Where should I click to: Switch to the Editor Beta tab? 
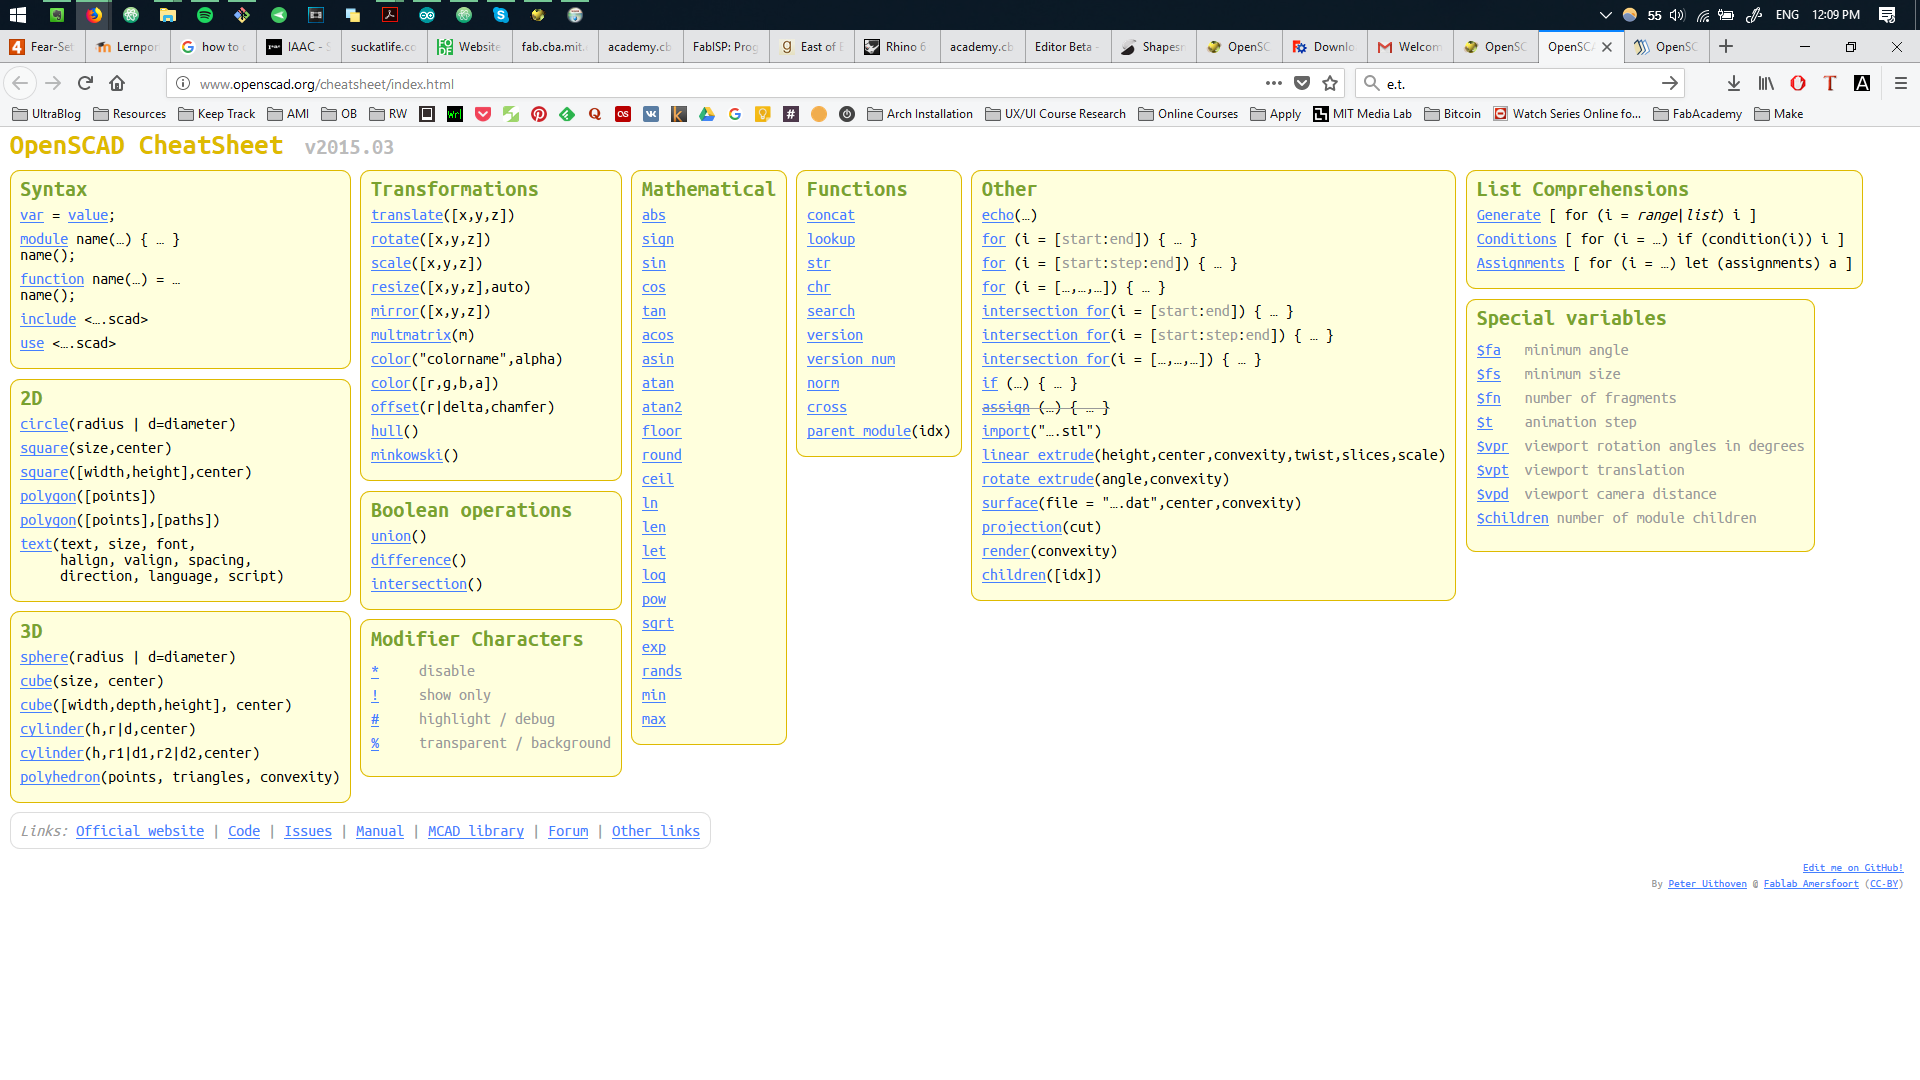1068,47
